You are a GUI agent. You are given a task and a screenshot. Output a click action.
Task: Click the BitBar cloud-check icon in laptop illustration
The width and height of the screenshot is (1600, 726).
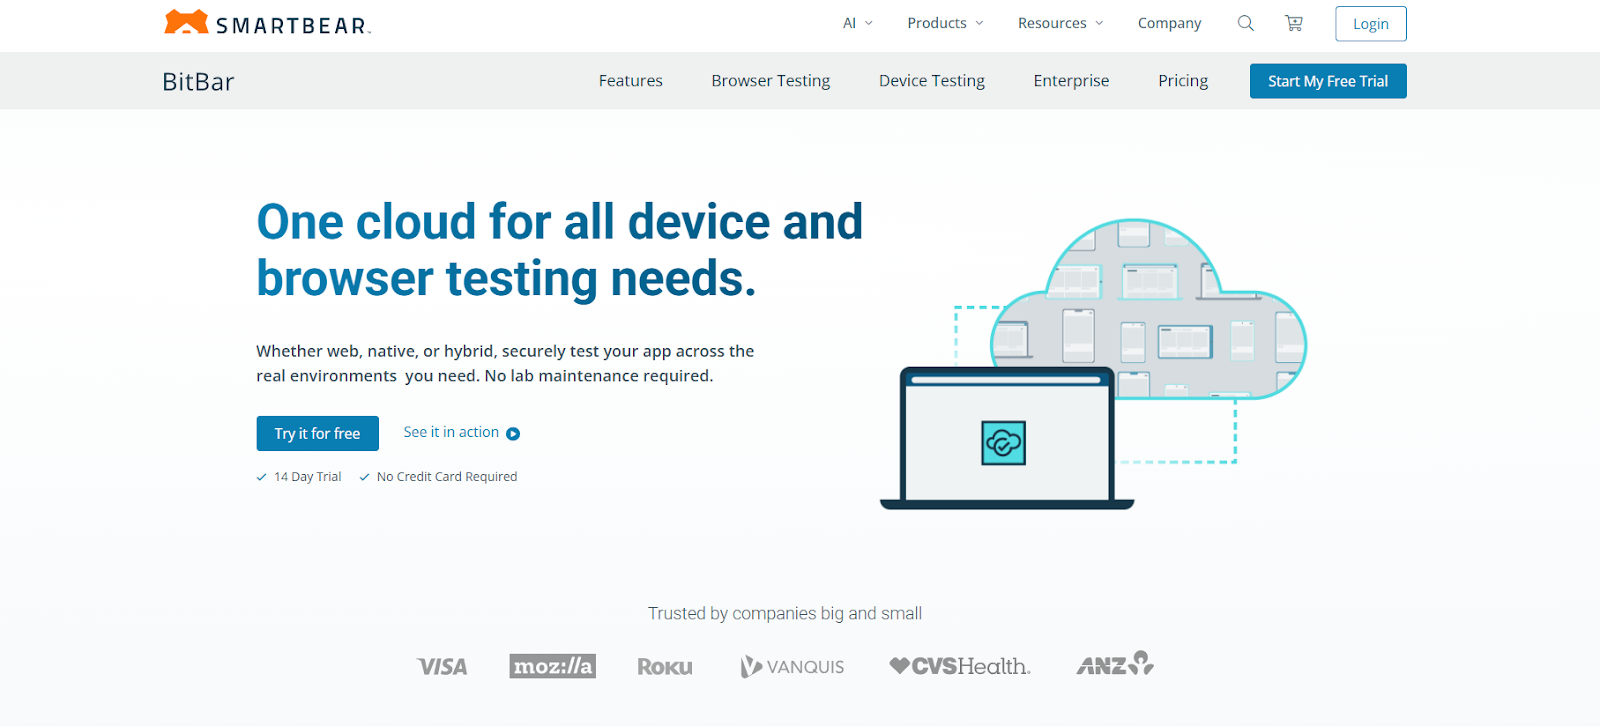(x=1003, y=443)
